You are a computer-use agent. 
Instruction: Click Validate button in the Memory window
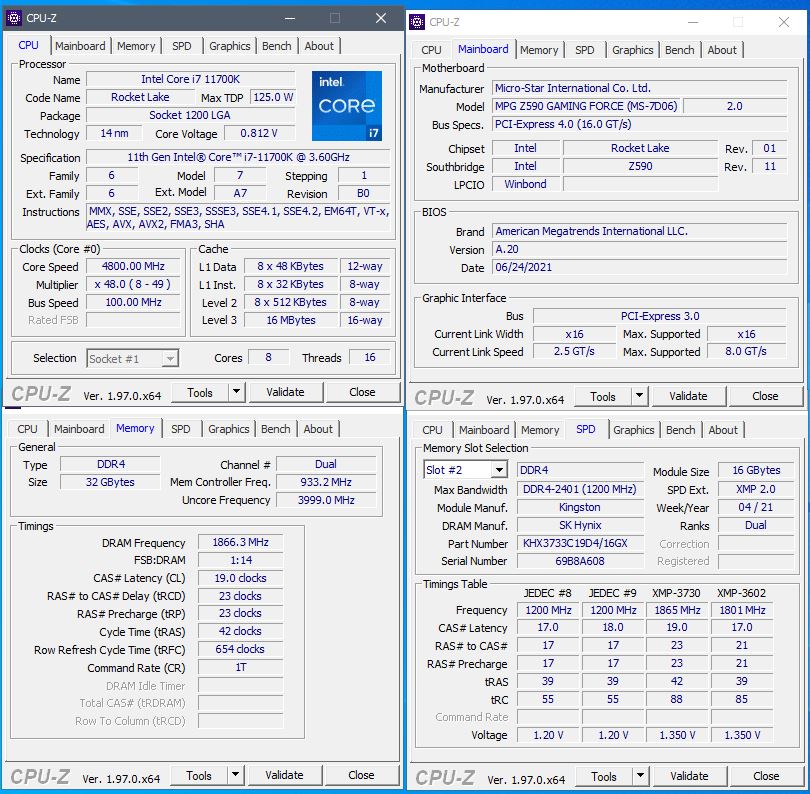pyautogui.click(x=284, y=775)
